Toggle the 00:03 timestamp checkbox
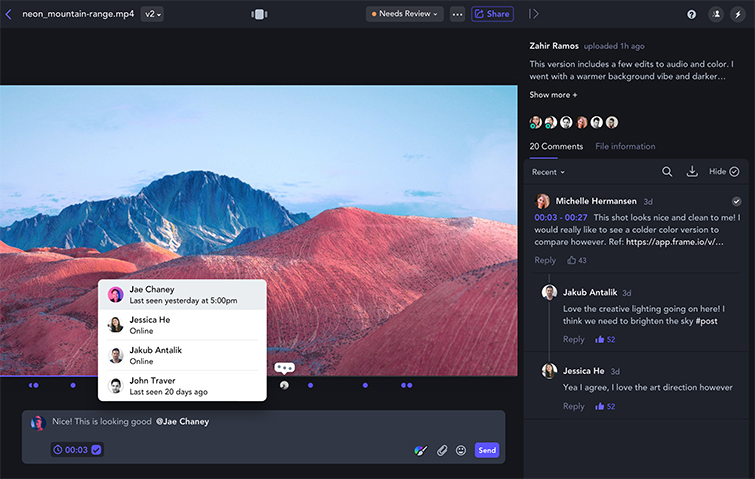 coord(96,450)
